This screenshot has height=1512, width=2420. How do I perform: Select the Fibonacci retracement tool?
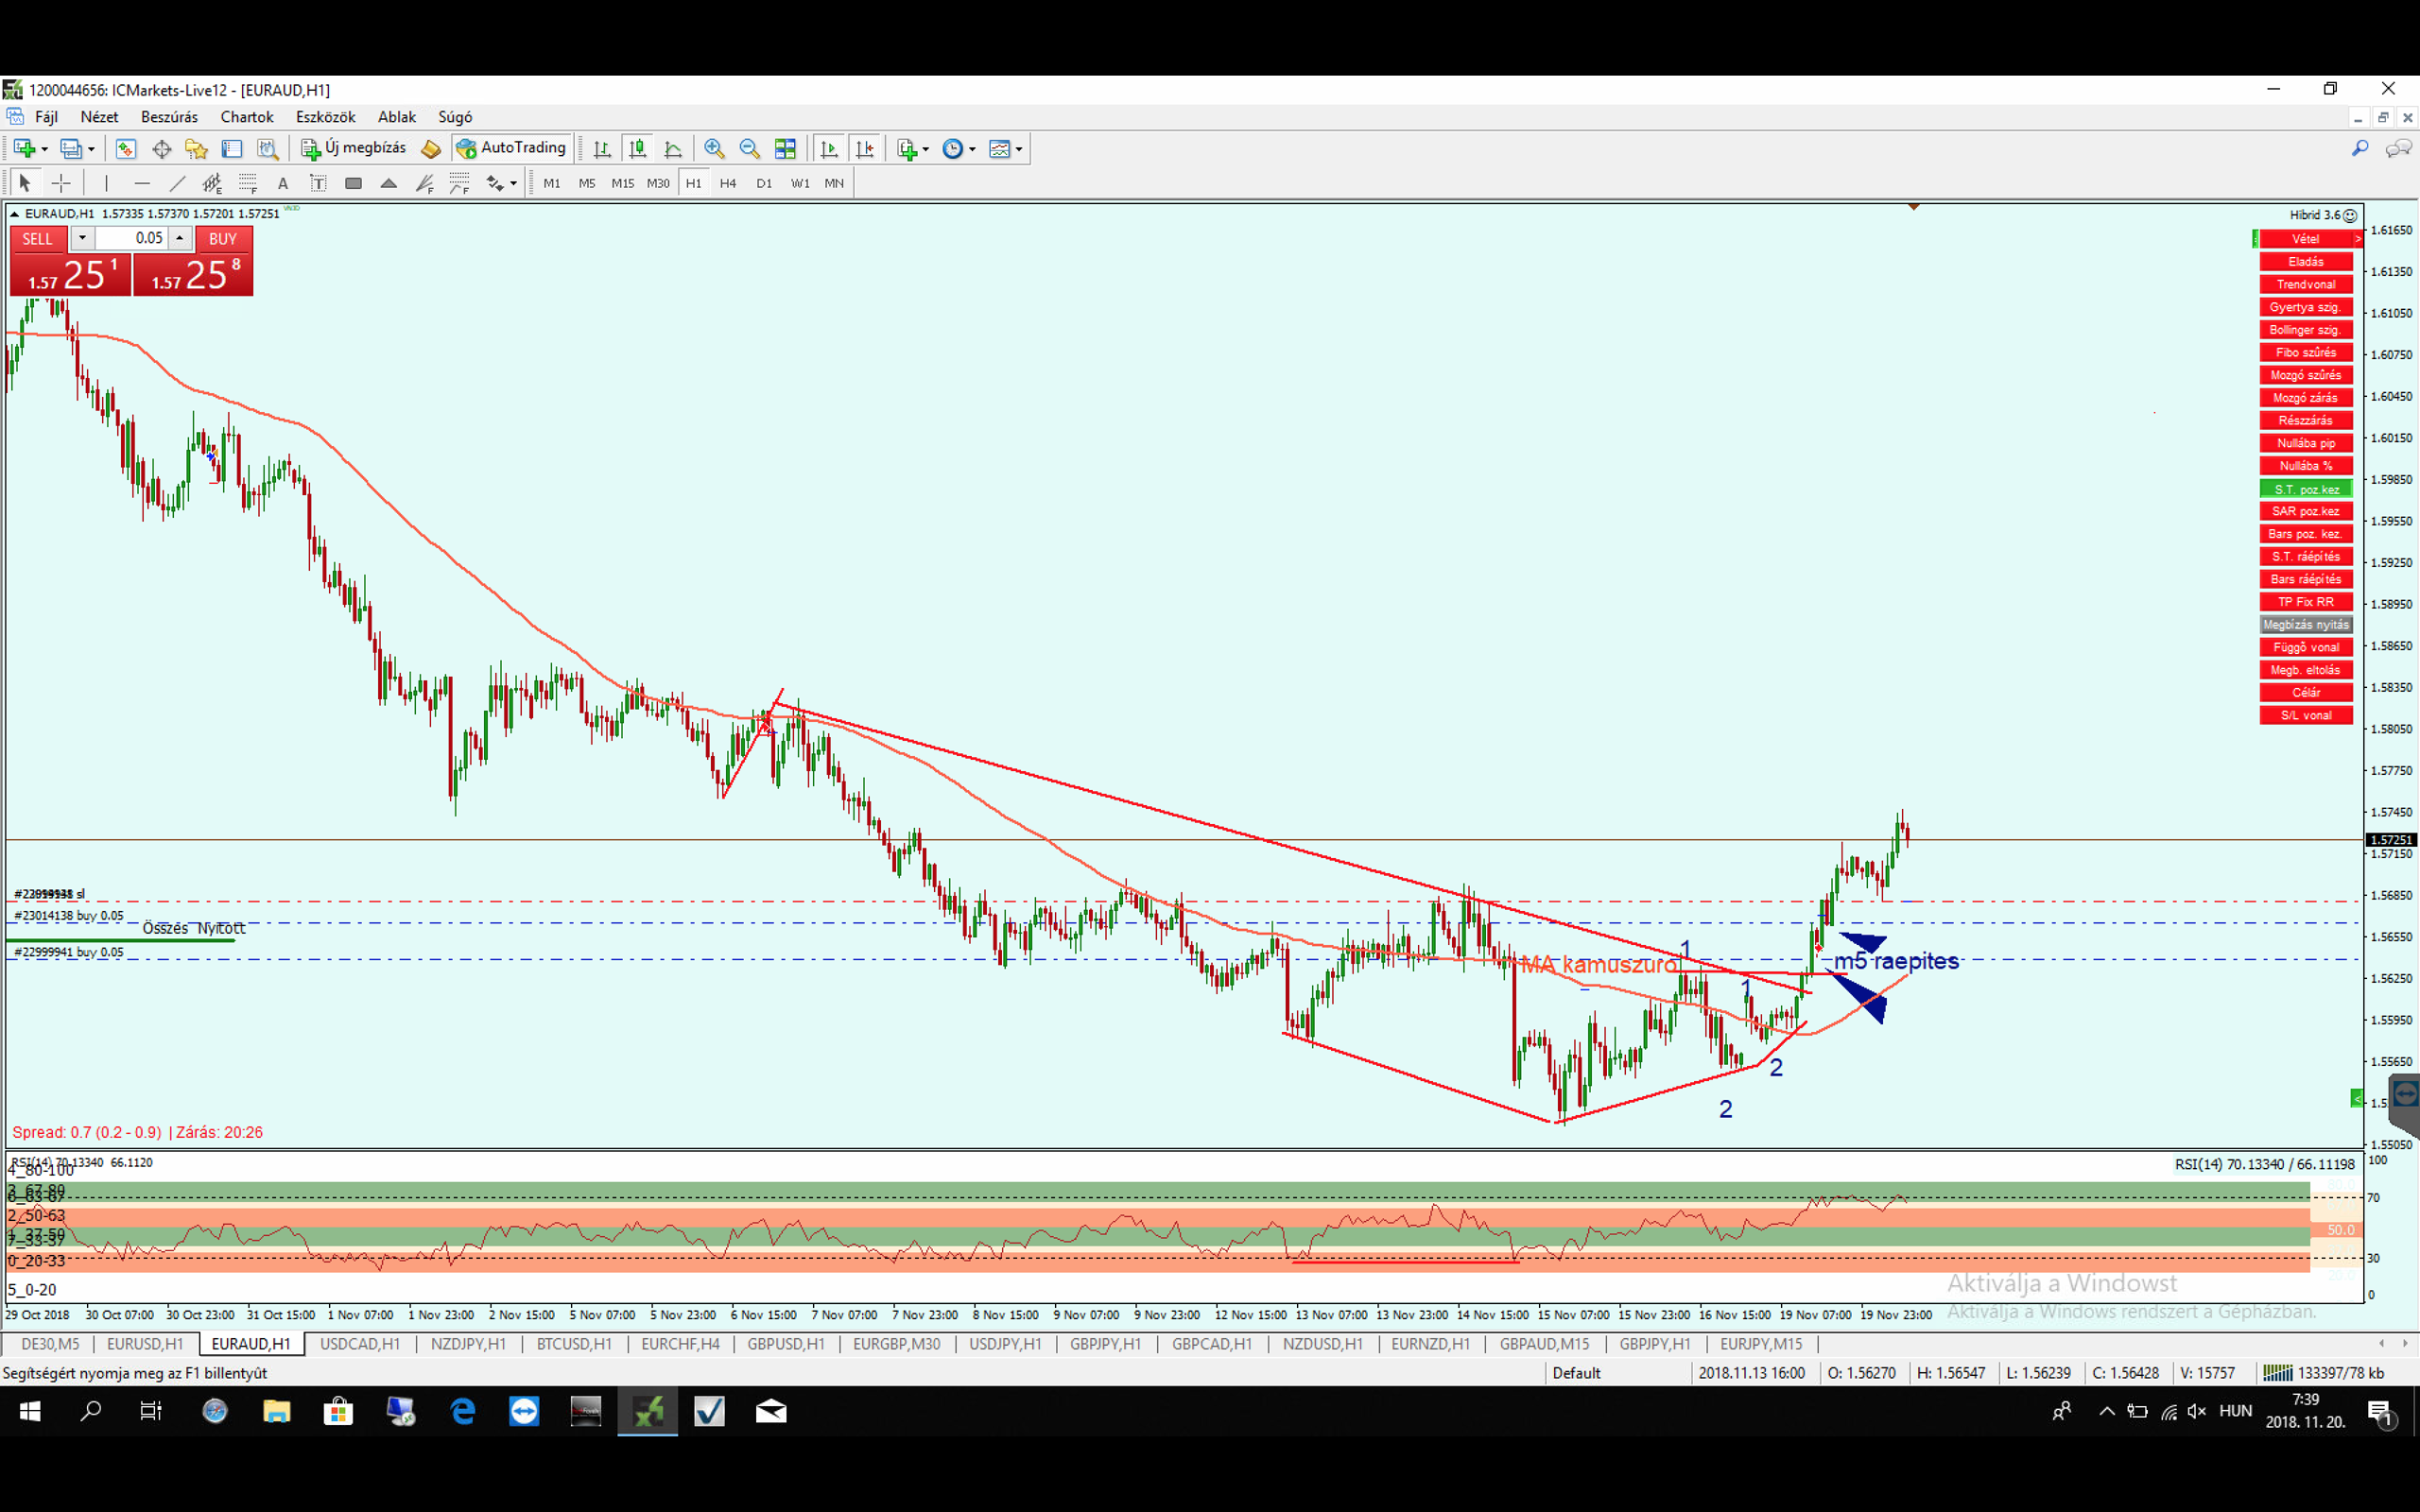(247, 183)
